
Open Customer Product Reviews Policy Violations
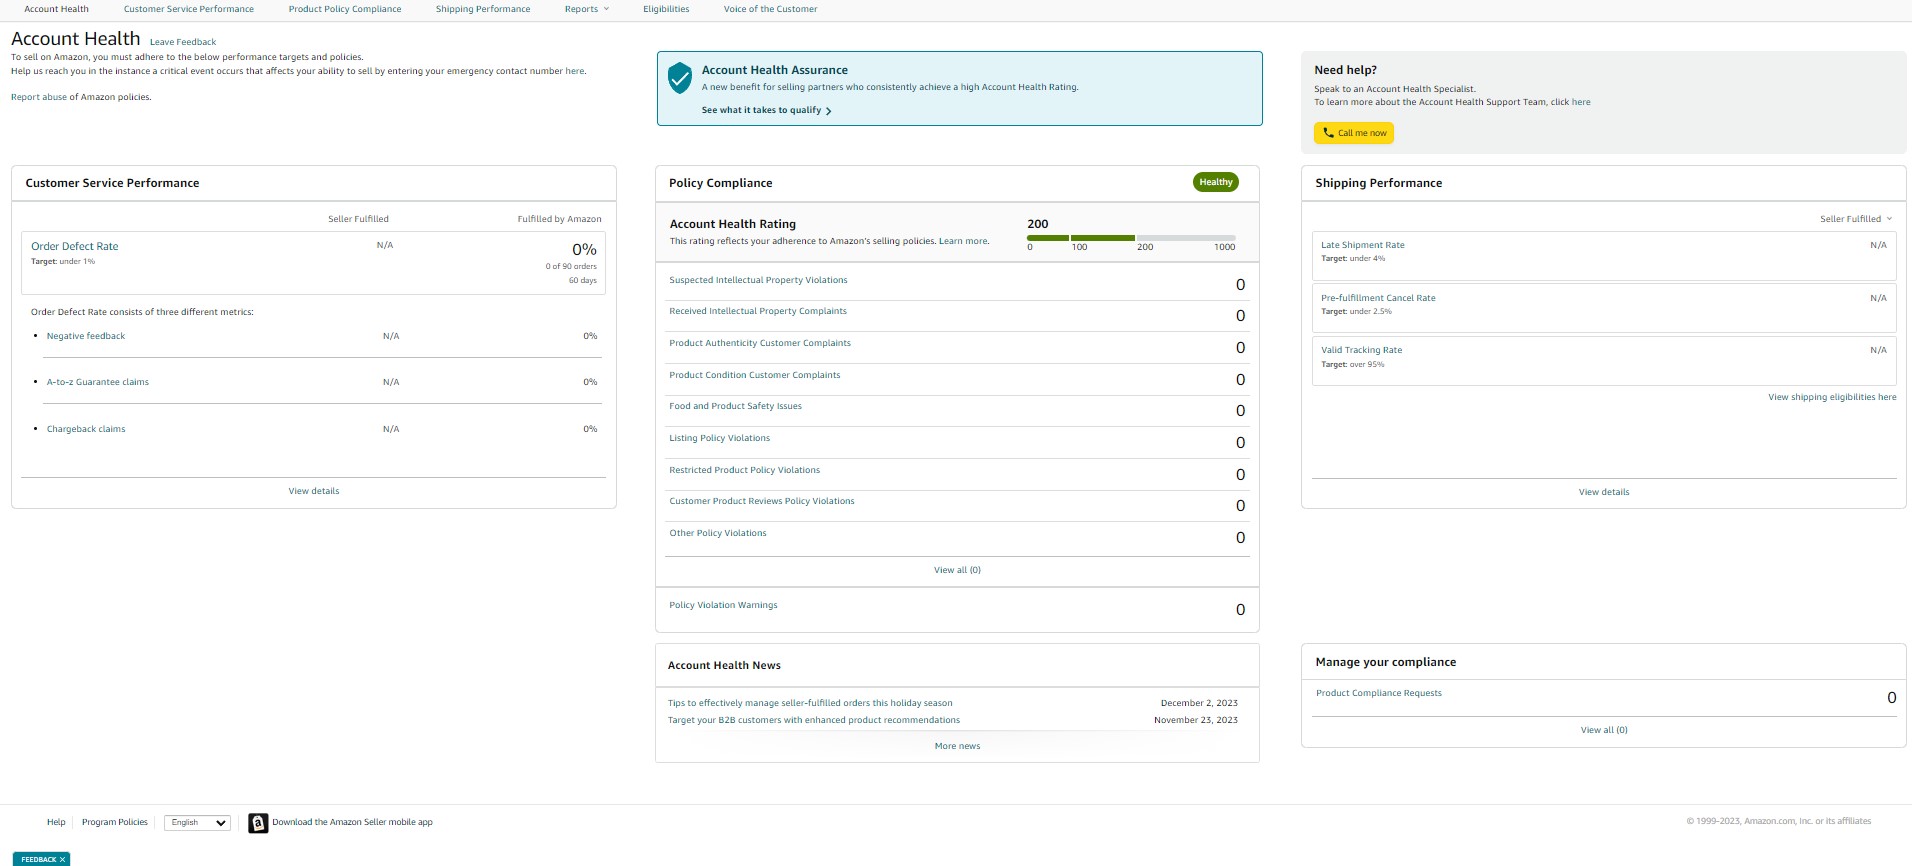point(762,501)
